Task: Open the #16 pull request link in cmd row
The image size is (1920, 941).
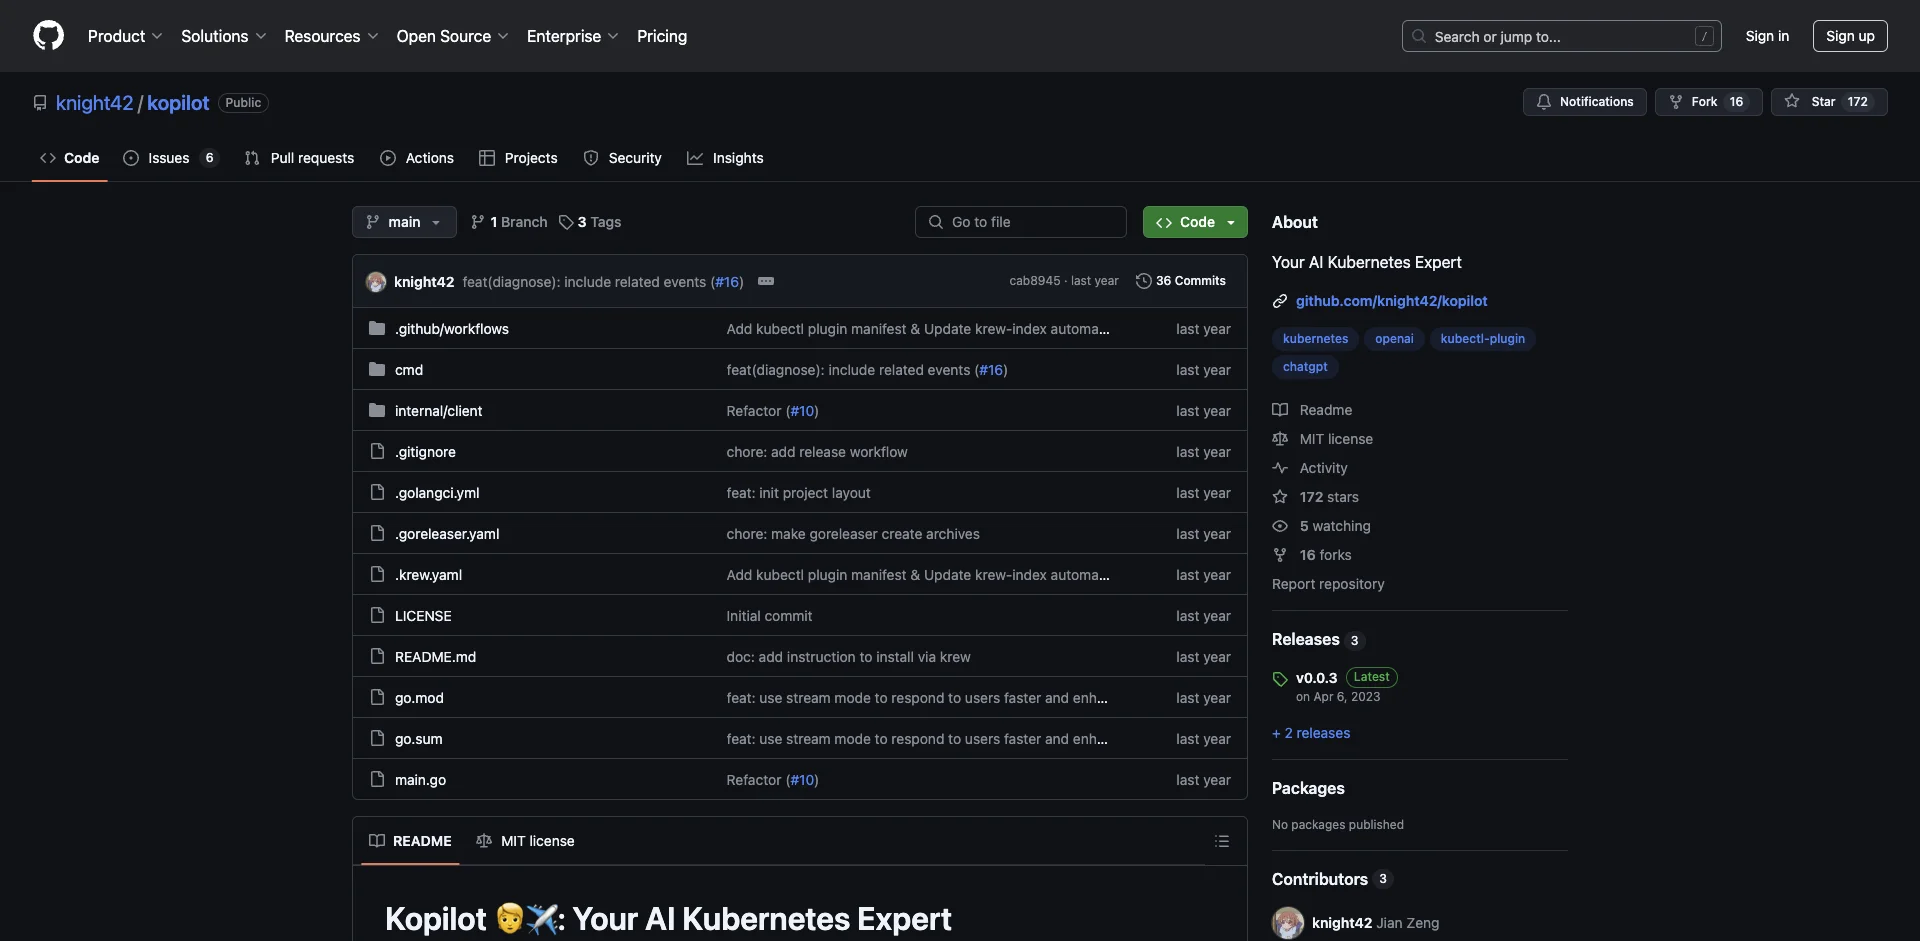Action: [x=991, y=370]
